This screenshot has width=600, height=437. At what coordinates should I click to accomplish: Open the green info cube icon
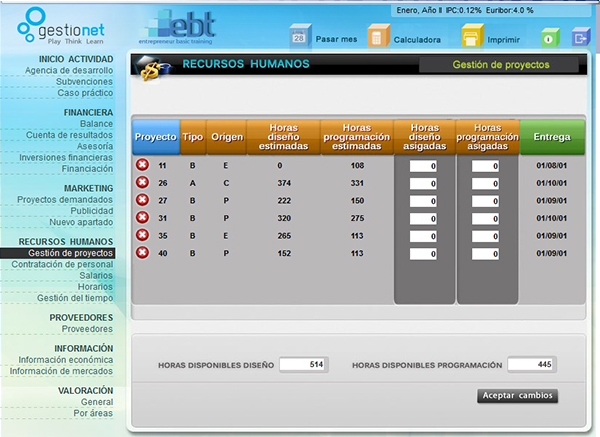550,38
